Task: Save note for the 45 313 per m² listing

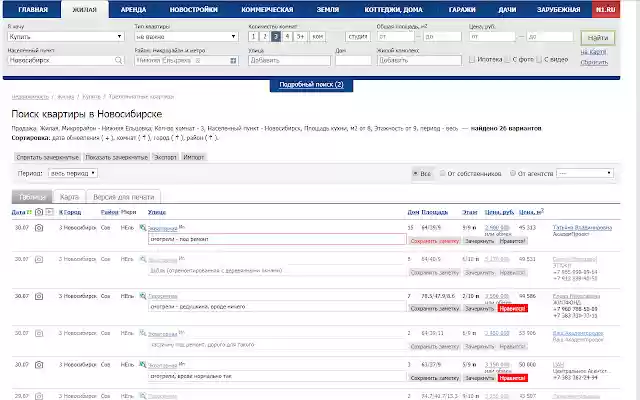Action: click(435, 241)
